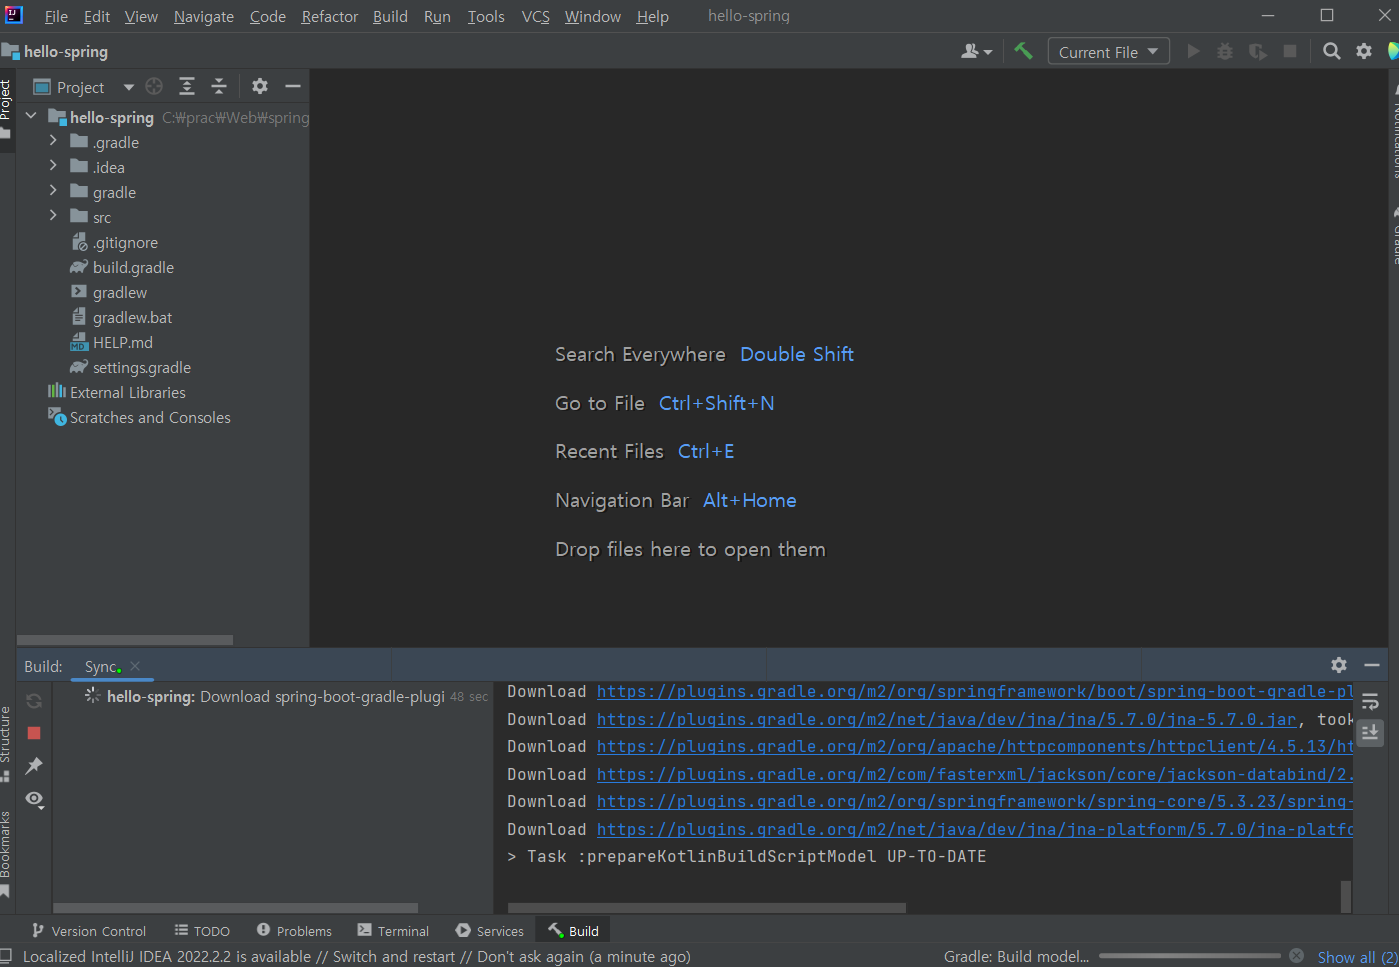This screenshot has height=967, width=1399.
Task: Open the jna-5.7.0.jar download link
Action: click(x=946, y=719)
